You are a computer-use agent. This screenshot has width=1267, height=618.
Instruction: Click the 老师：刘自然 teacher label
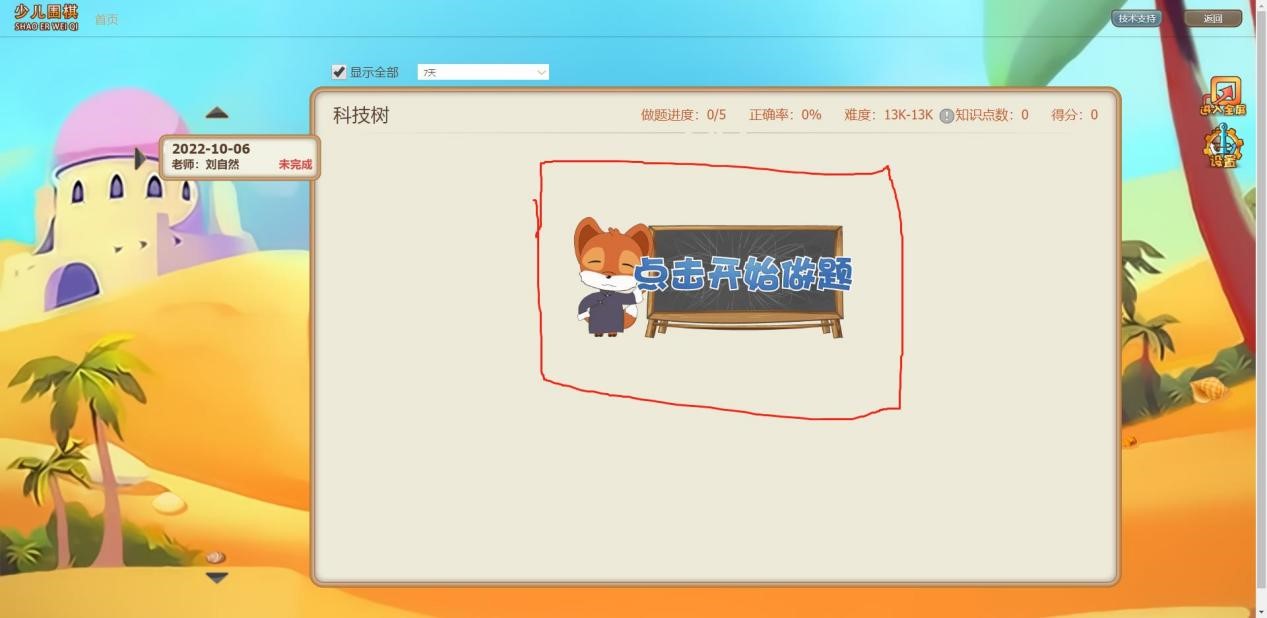point(205,165)
